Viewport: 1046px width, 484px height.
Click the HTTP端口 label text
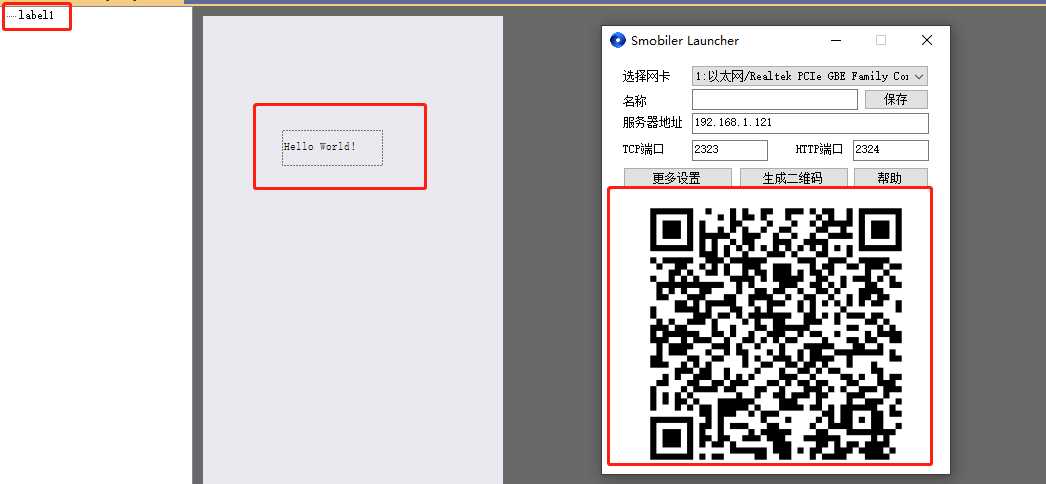pyautogui.click(x=819, y=149)
